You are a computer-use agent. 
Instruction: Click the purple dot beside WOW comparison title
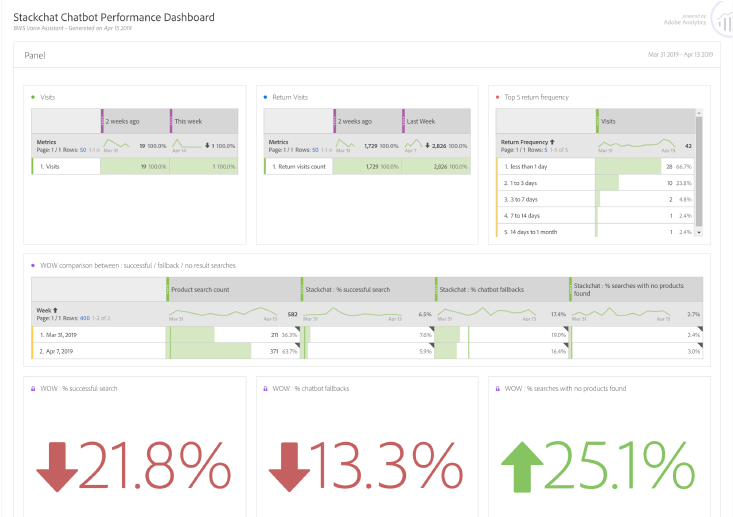tap(33, 266)
